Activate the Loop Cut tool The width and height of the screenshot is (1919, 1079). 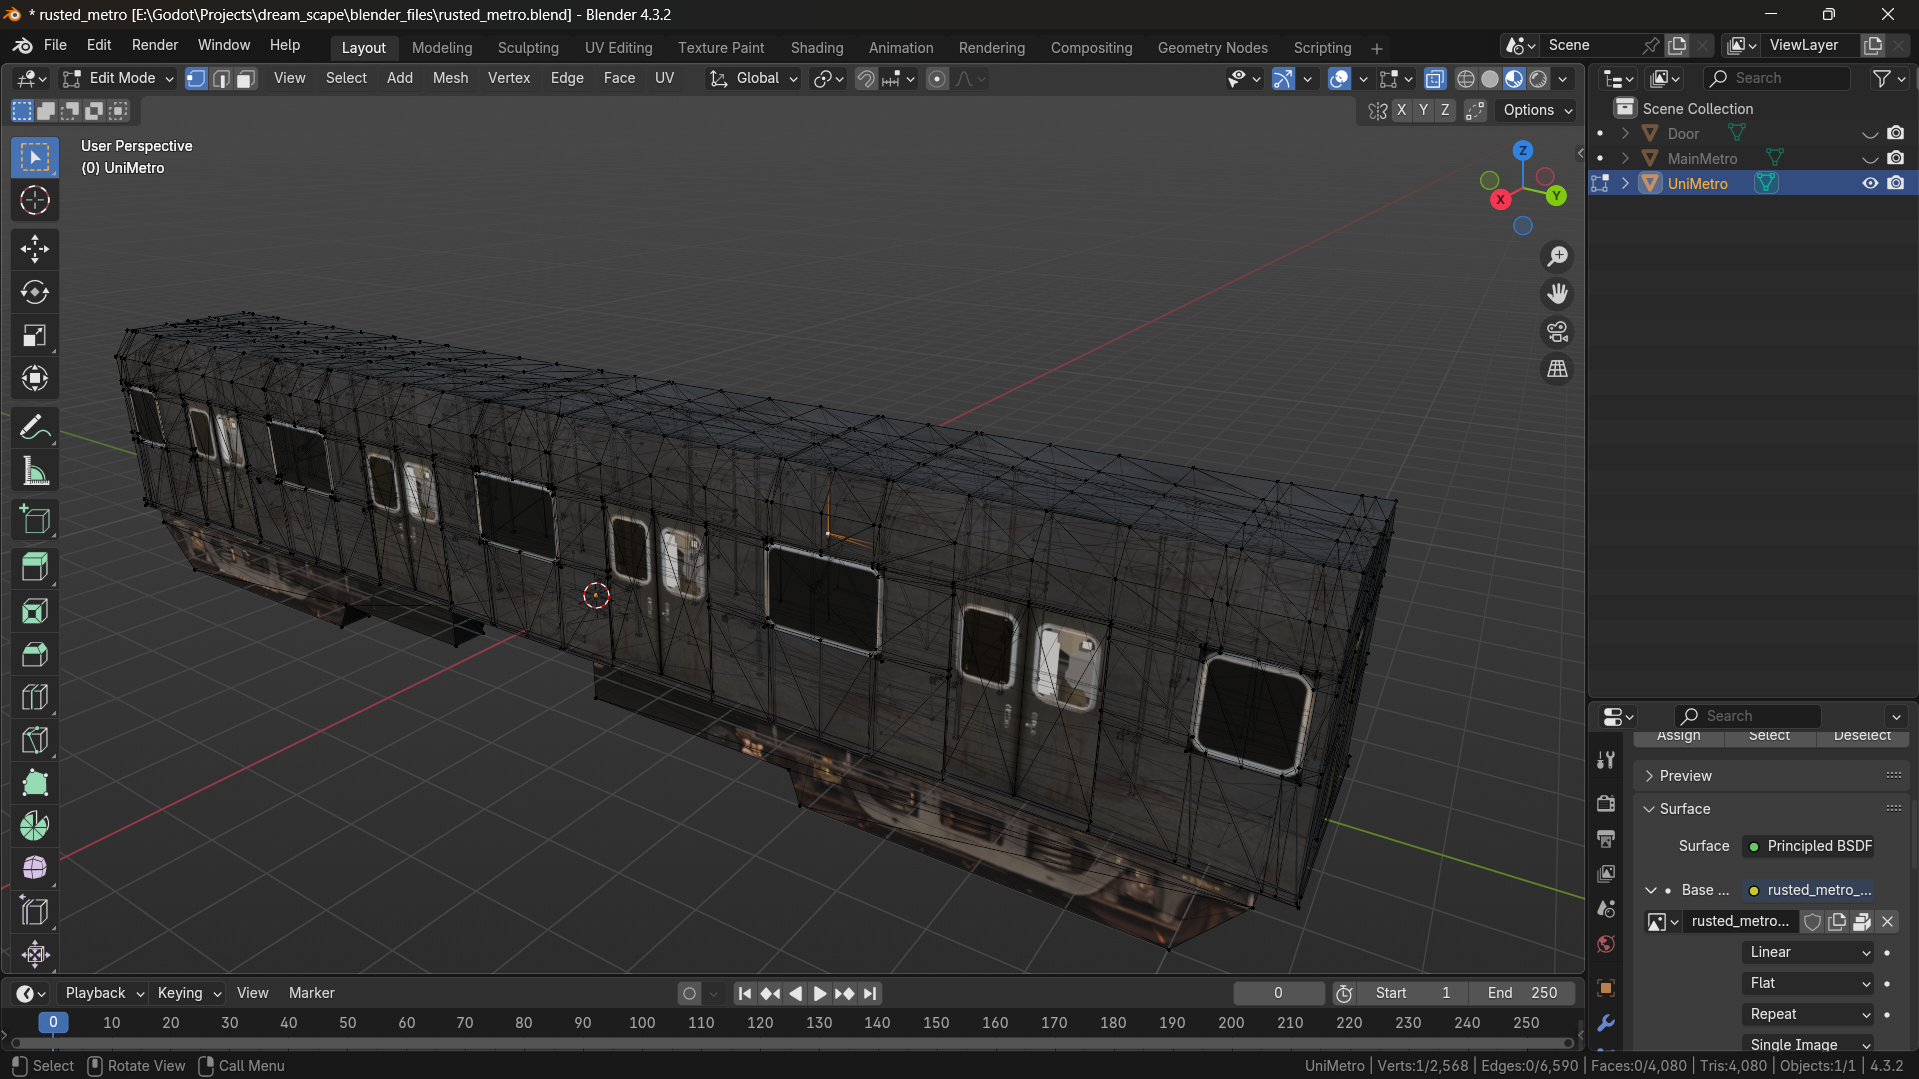[35, 697]
